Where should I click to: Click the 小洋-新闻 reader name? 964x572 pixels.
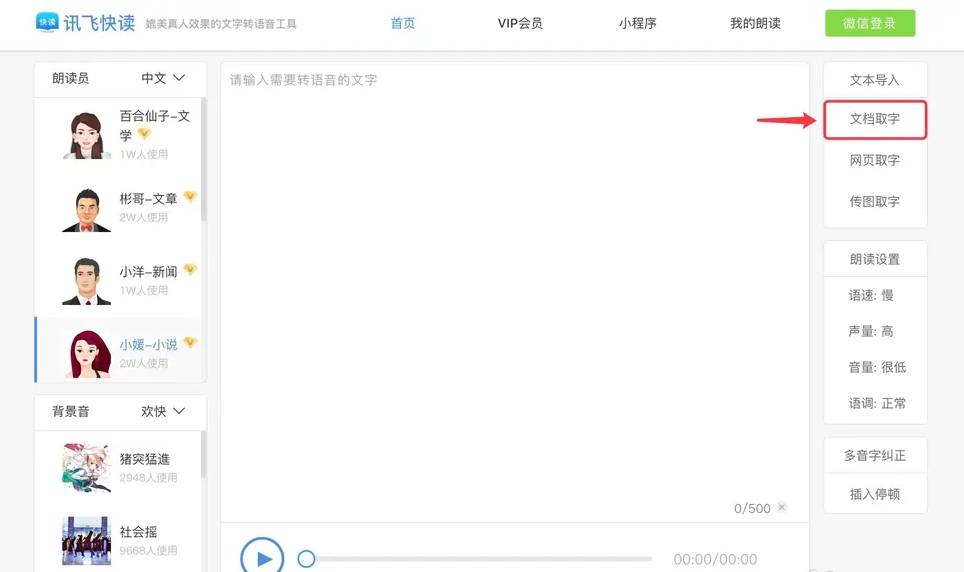coord(148,271)
